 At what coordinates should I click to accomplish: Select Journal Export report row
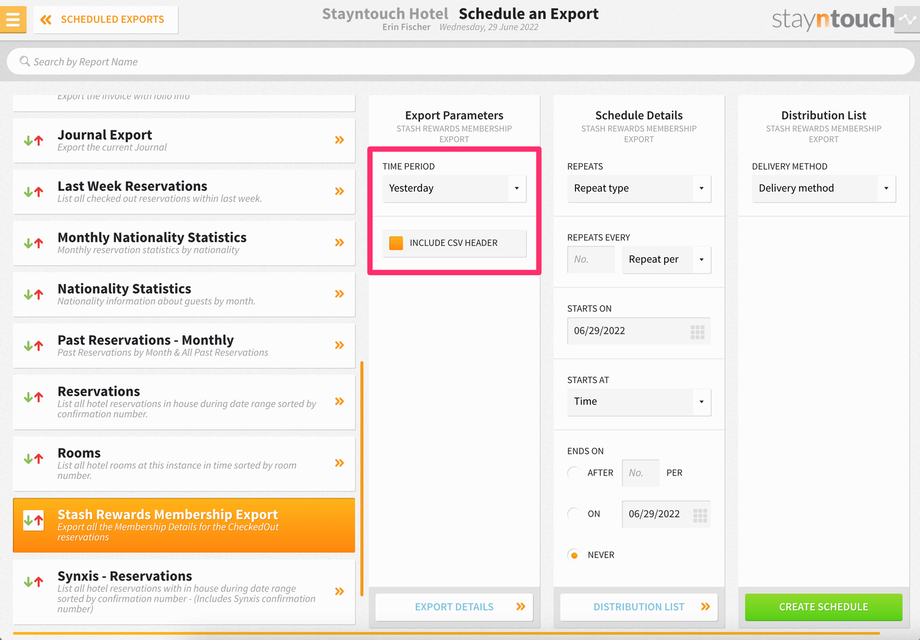click(184, 140)
